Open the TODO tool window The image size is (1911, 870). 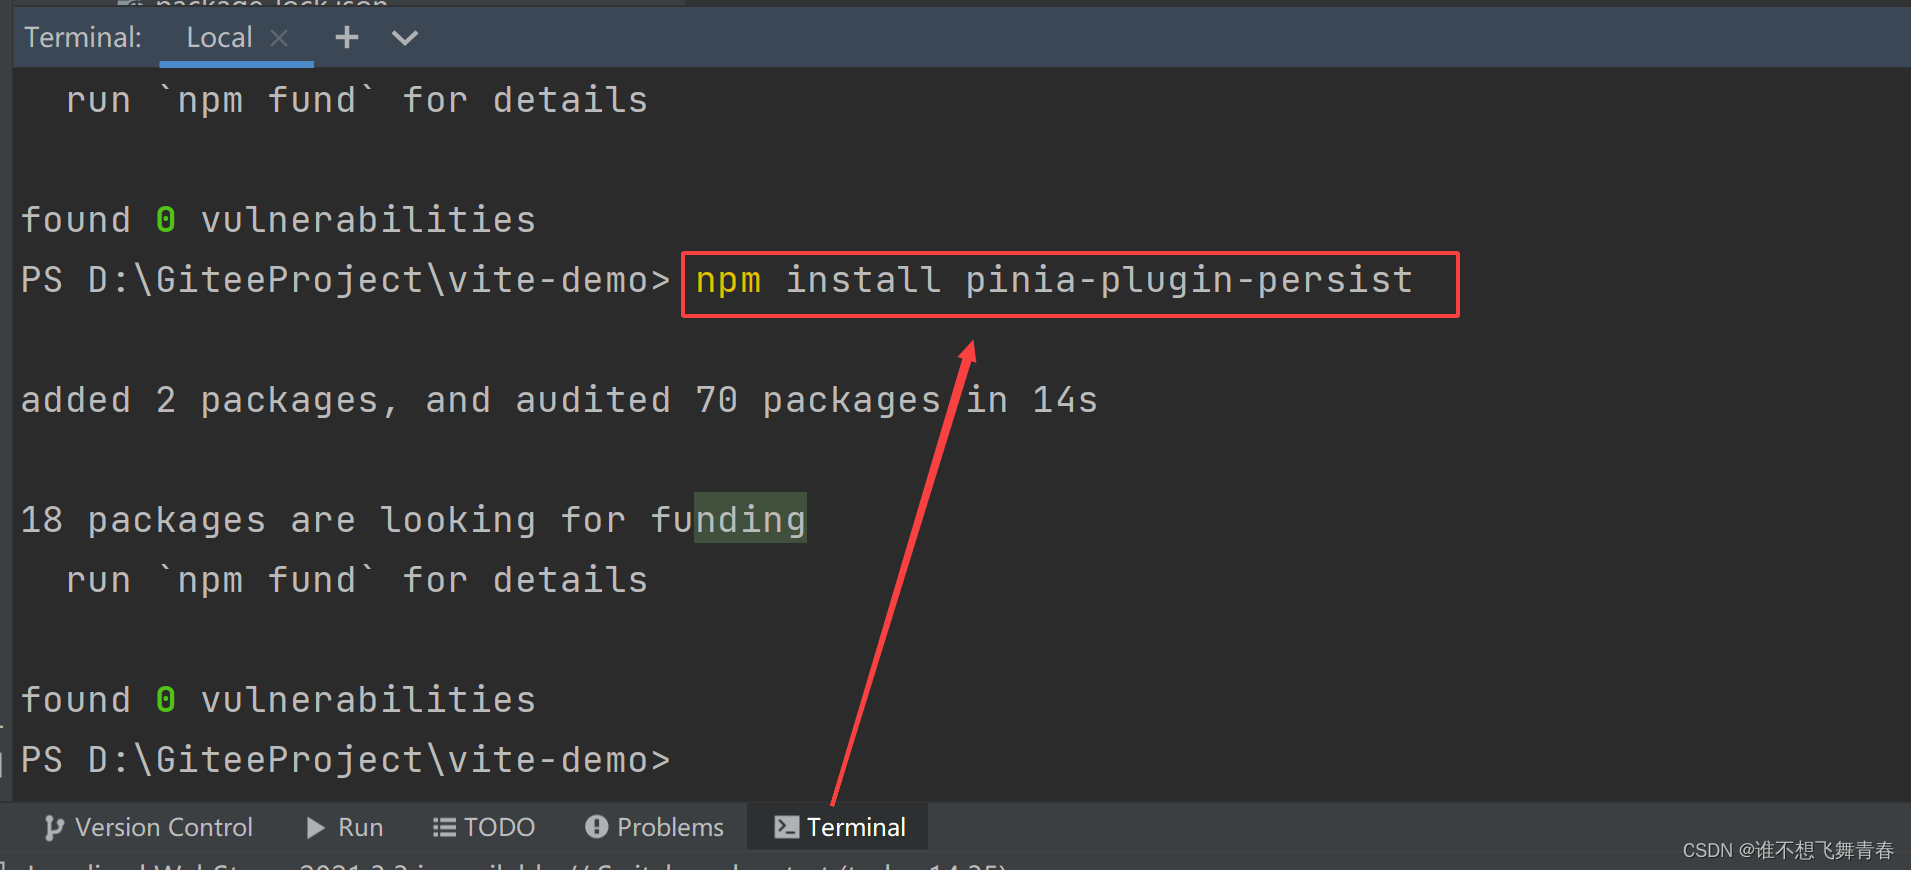pos(484,827)
